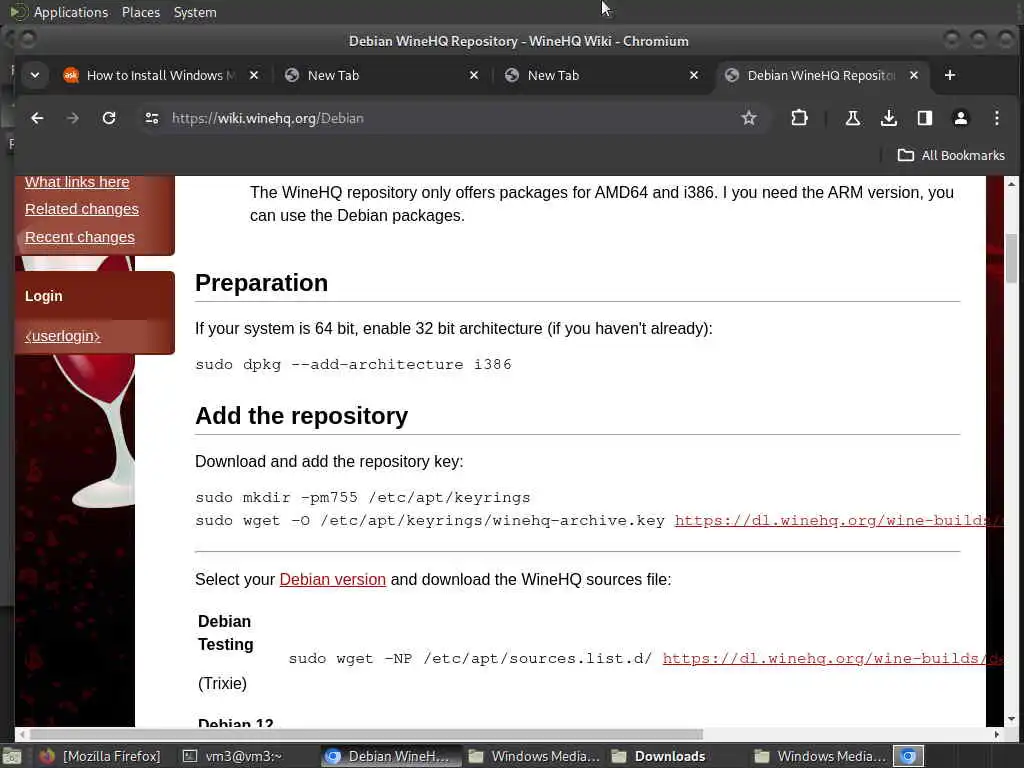Select Debian WineH... Chromium taskbar item
The image size is (1024, 768).
[x=390, y=756]
